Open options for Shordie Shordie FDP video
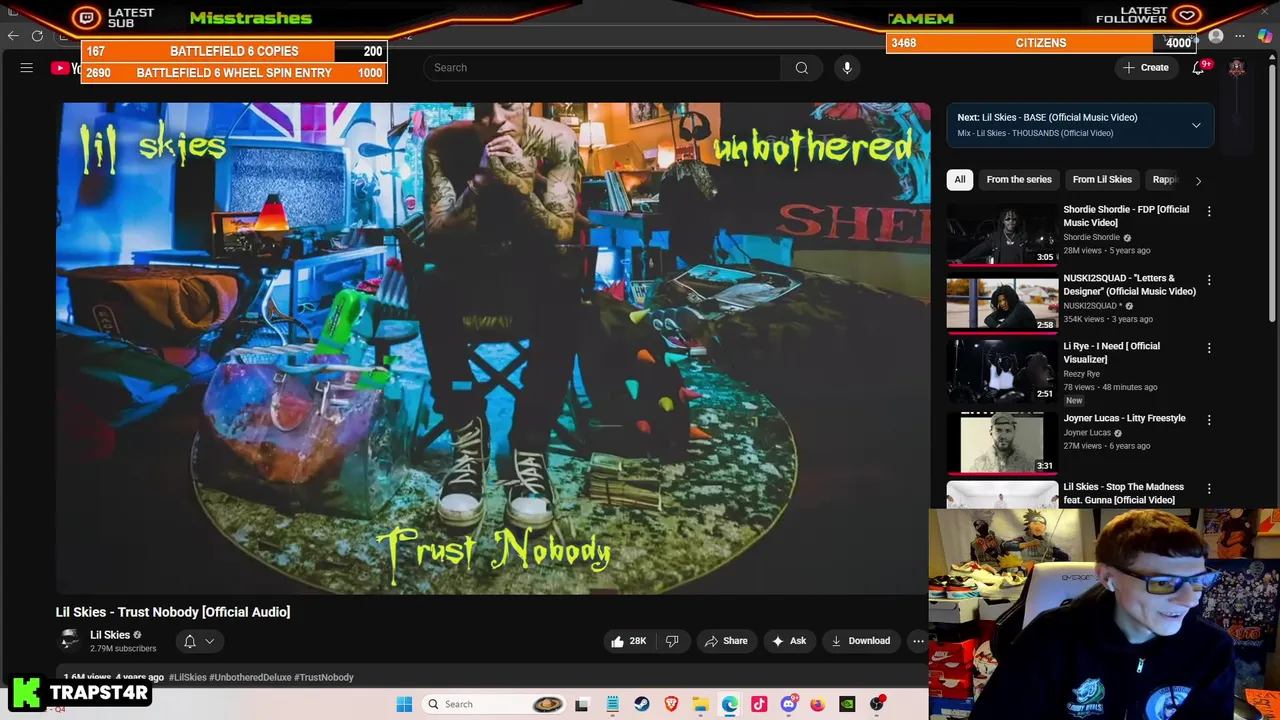Image resolution: width=1280 pixels, height=720 pixels. coord(1209,211)
